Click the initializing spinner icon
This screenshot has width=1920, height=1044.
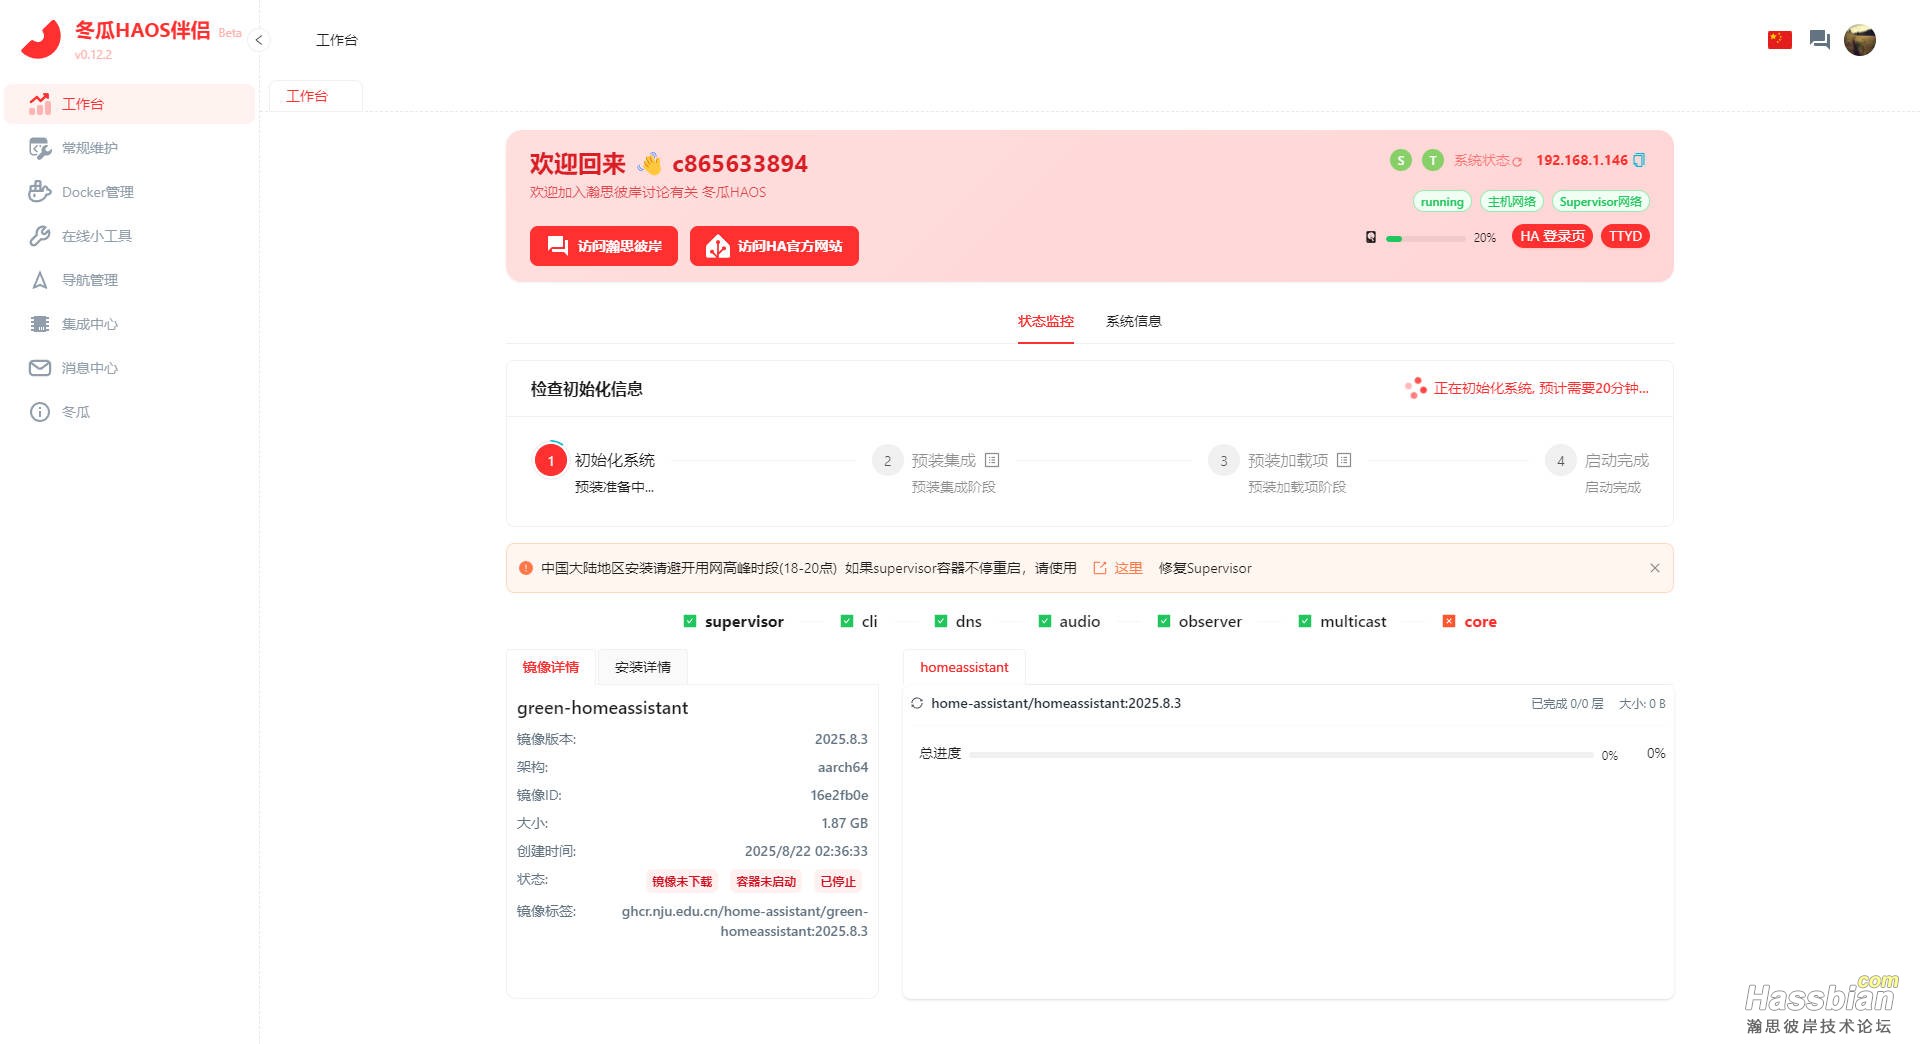[1415, 388]
